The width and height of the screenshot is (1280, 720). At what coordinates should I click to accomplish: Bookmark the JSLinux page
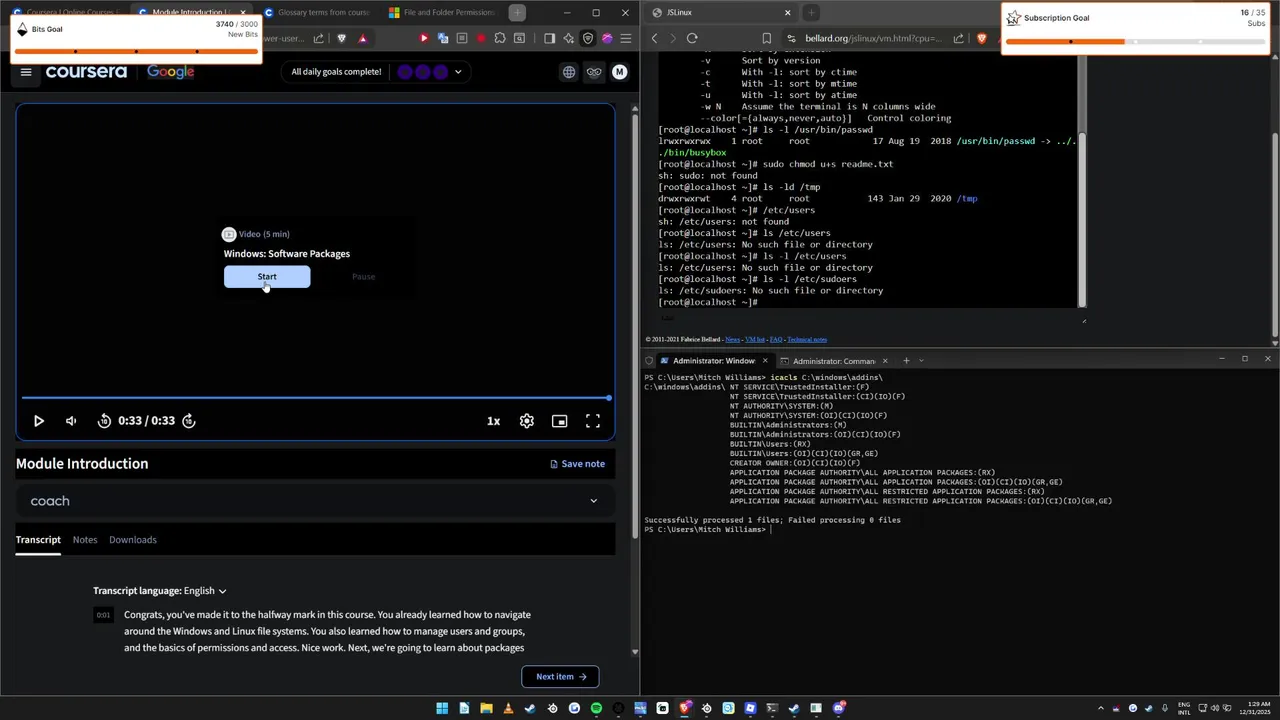click(766, 39)
